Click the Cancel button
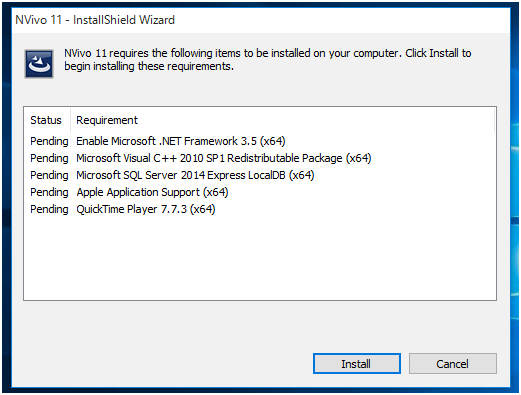521x395 pixels. [x=453, y=363]
